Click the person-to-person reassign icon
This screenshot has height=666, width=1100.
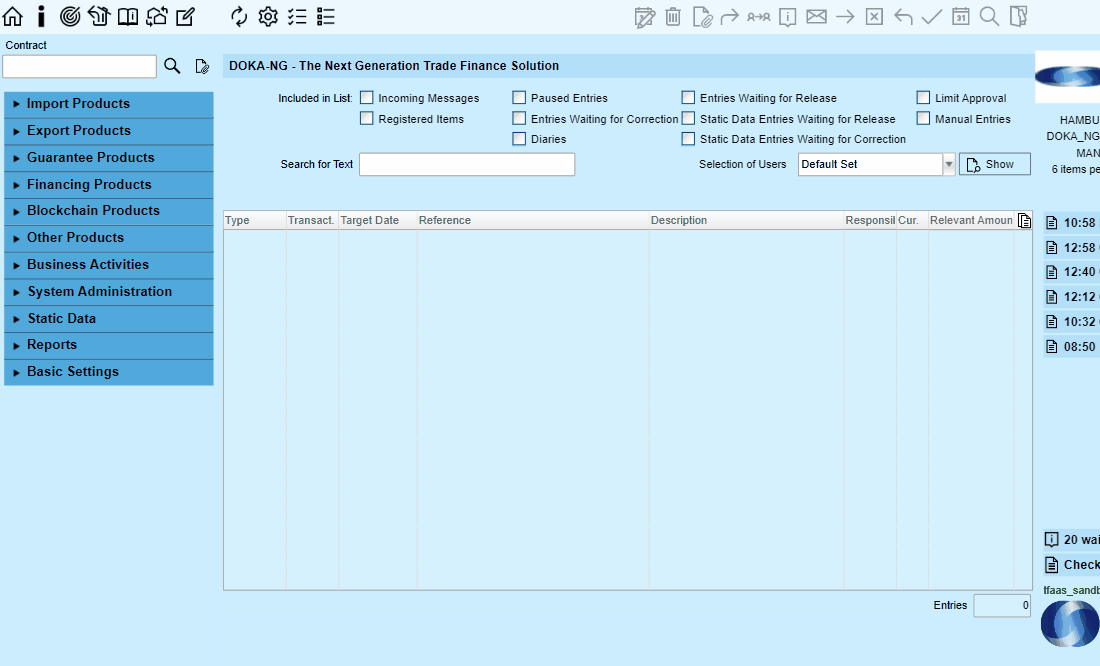(x=758, y=16)
